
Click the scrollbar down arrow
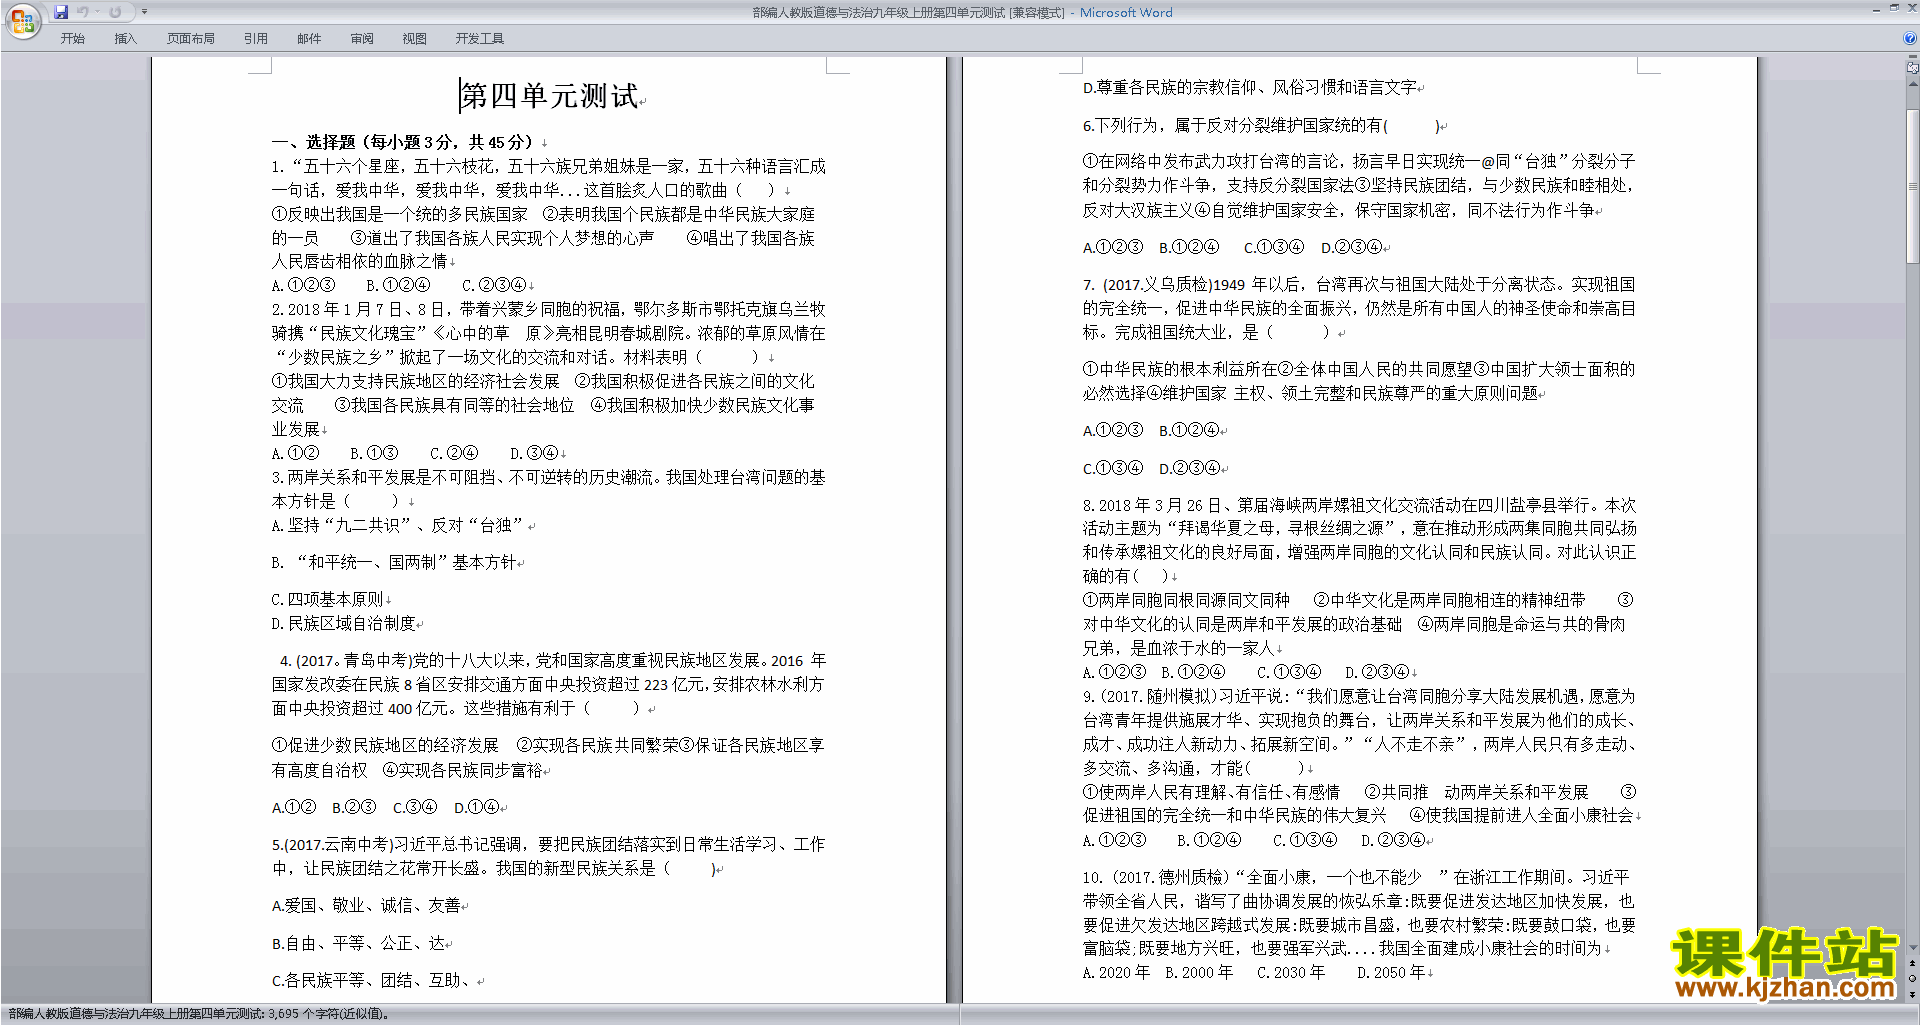pyautogui.click(x=1913, y=948)
